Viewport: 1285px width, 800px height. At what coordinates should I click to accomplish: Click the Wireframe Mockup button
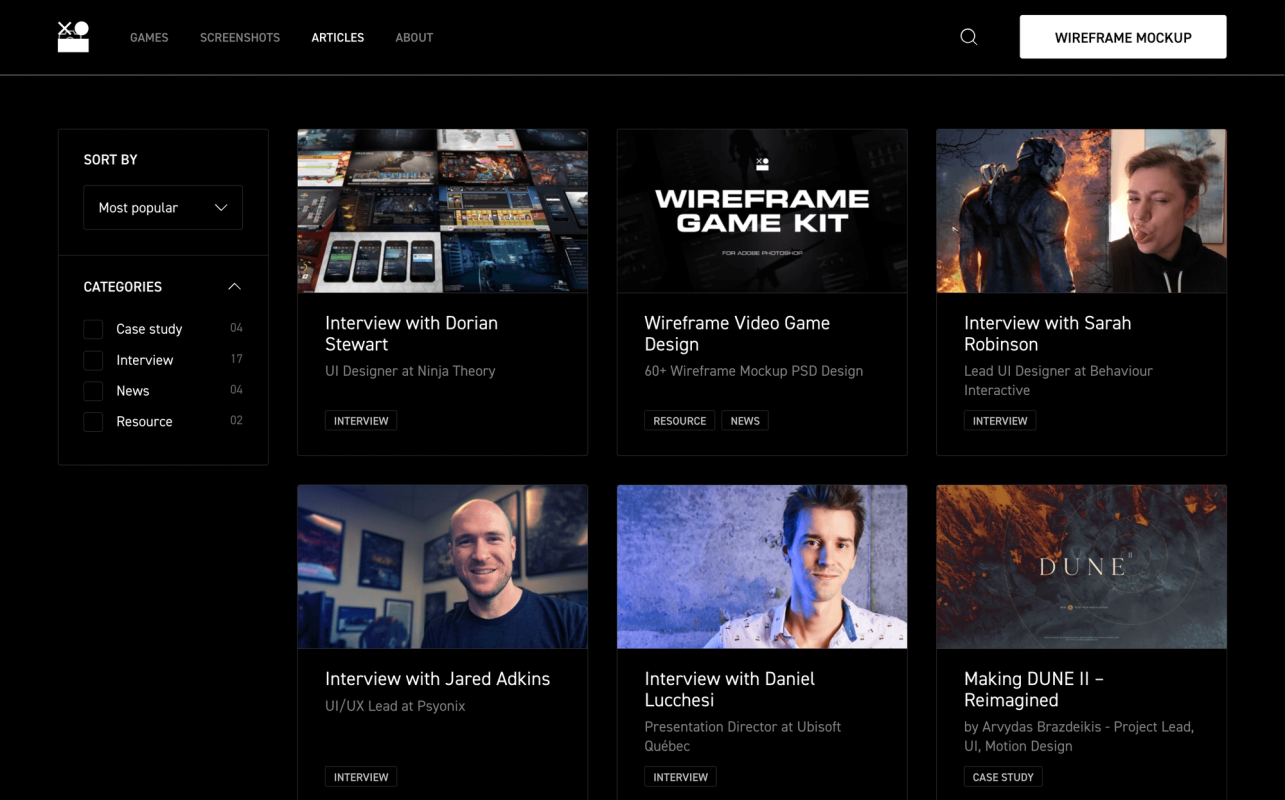tap(1123, 37)
